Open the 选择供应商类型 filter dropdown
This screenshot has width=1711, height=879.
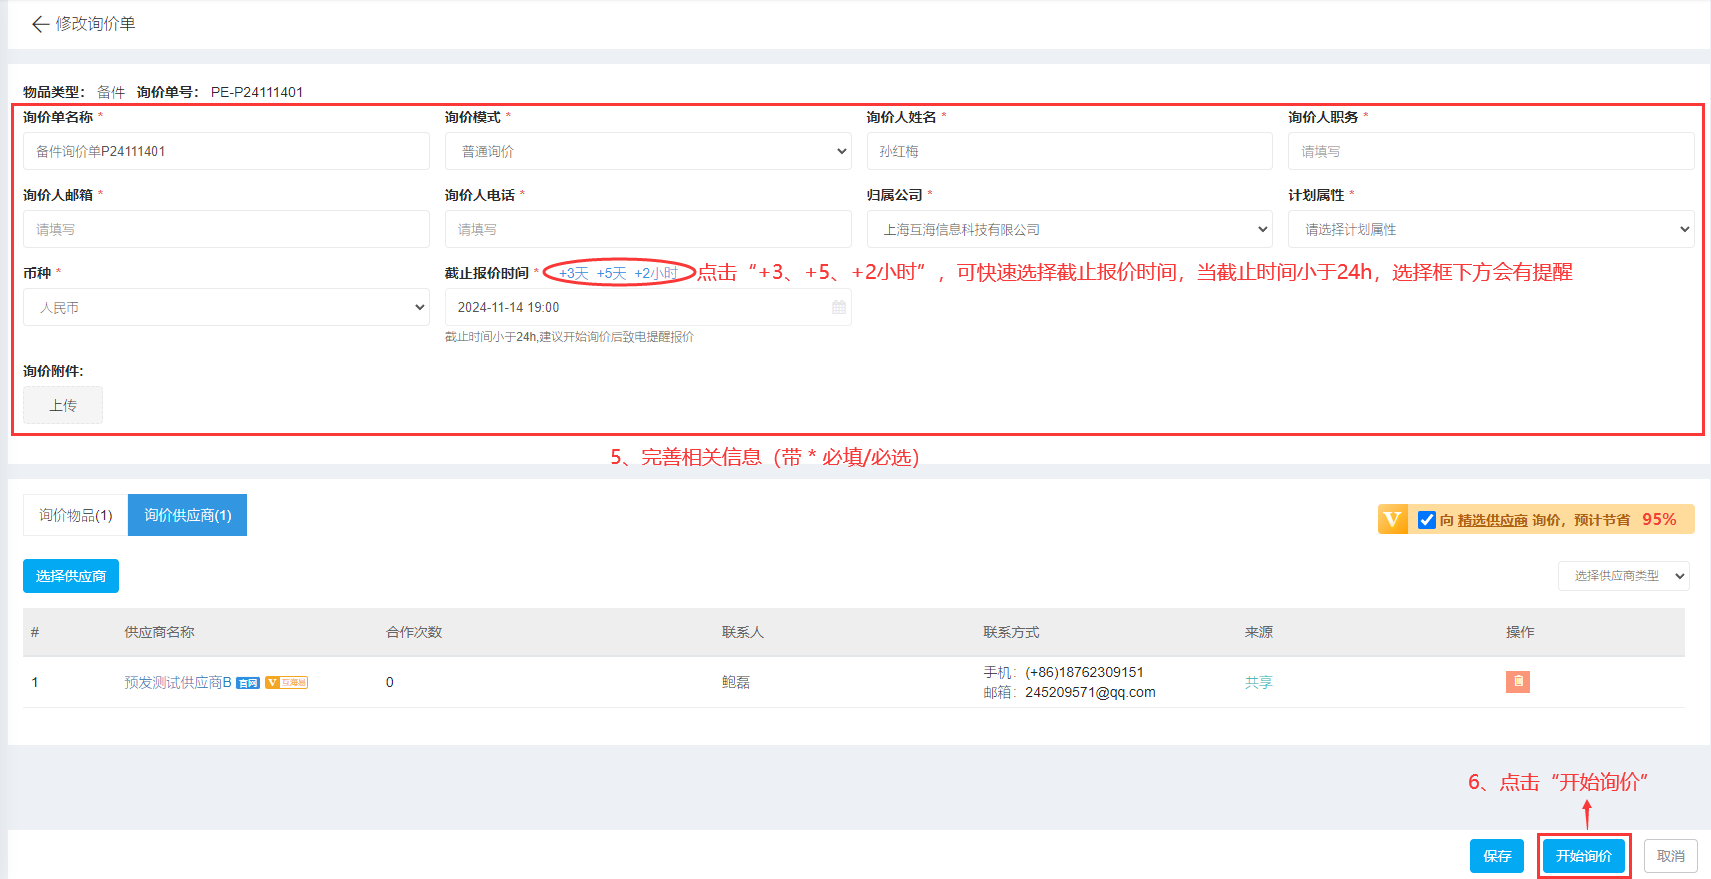[1624, 576]
